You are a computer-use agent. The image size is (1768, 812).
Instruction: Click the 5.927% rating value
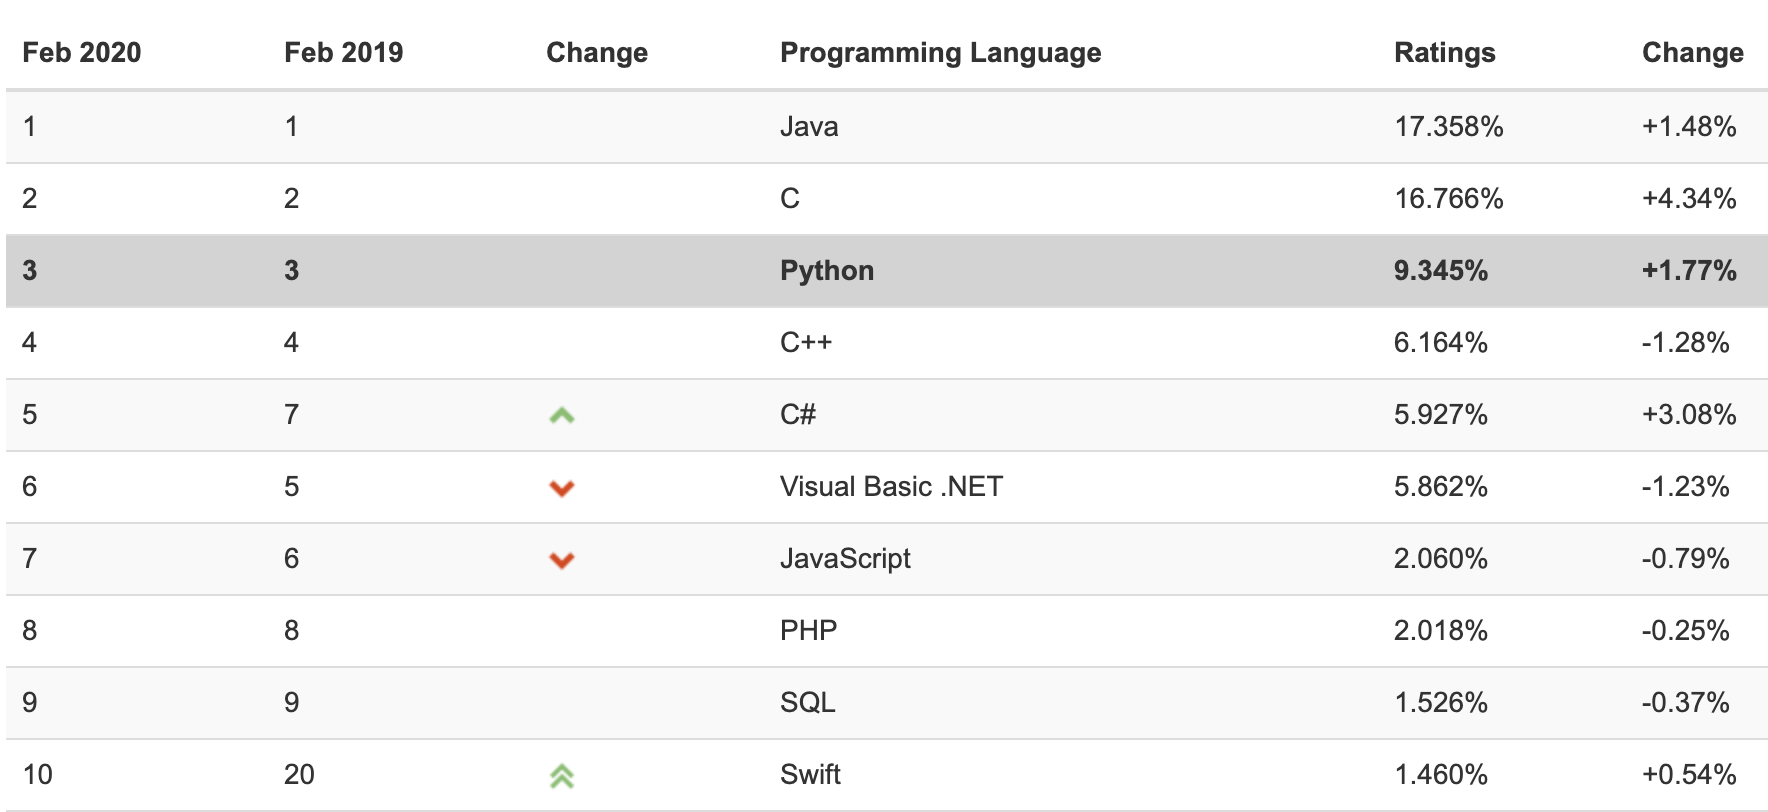1441,415
